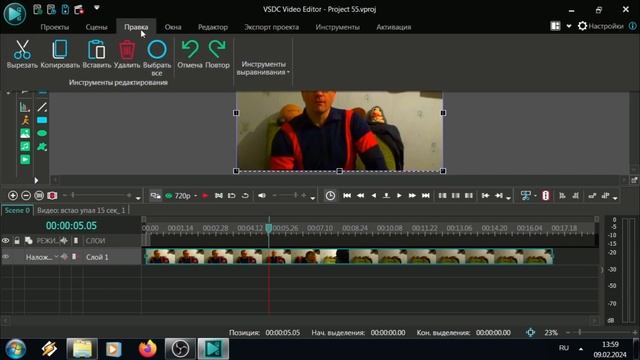This screenshot has height=360, width=640.
Task: Click Выбрать все (Select all) circle icon
Action: pyautogui.click(x=157, y=50)
